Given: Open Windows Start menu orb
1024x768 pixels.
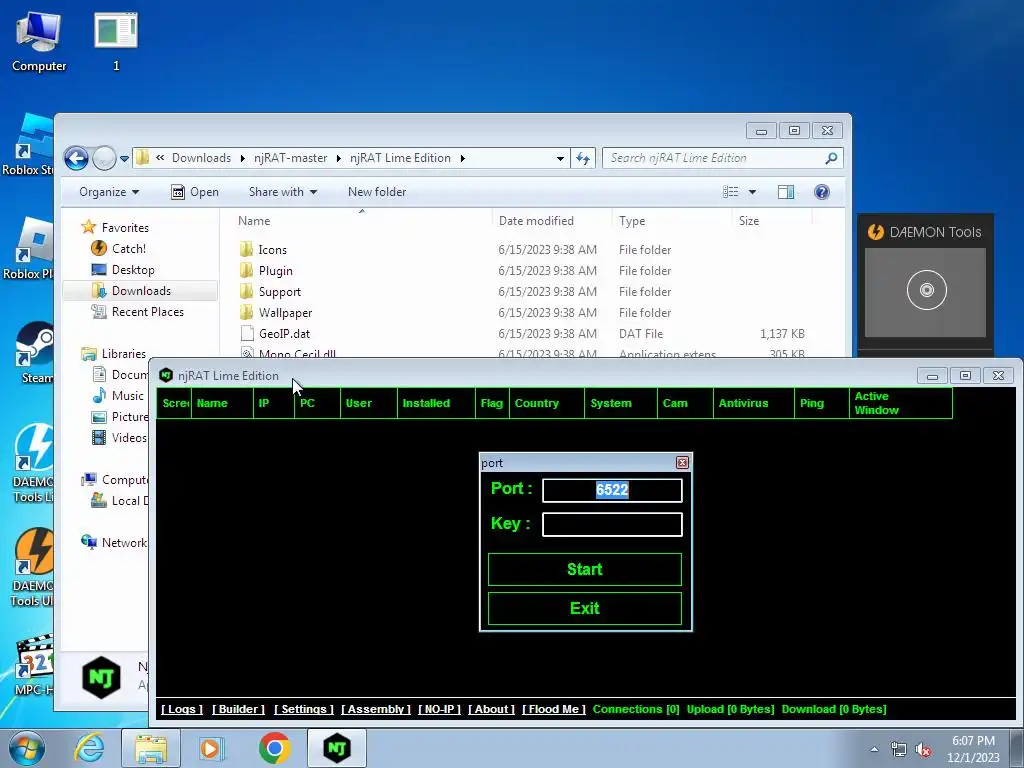Looking at the screenshot, I should pos(27,748).
